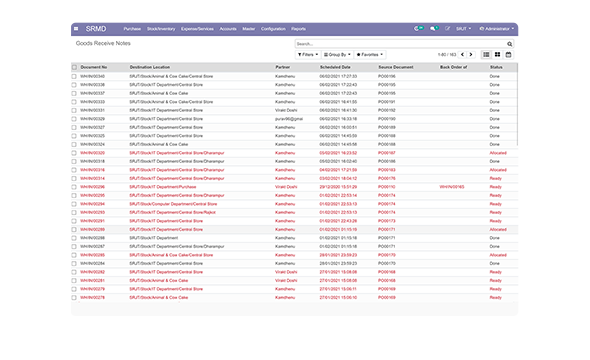Open document WH/IN/00316
This screenshot has width=590, height=360.
tap(93, 170)
